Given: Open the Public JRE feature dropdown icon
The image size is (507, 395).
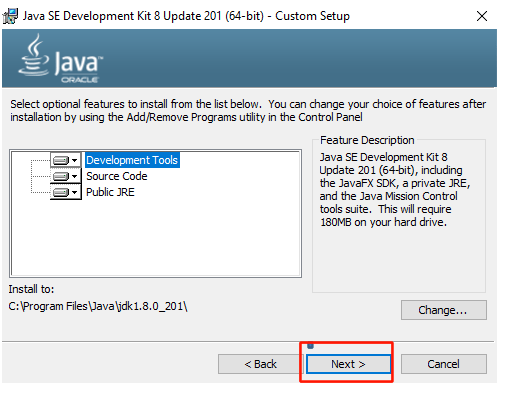Looking at the screenshot, I should (x=66, y=192).
